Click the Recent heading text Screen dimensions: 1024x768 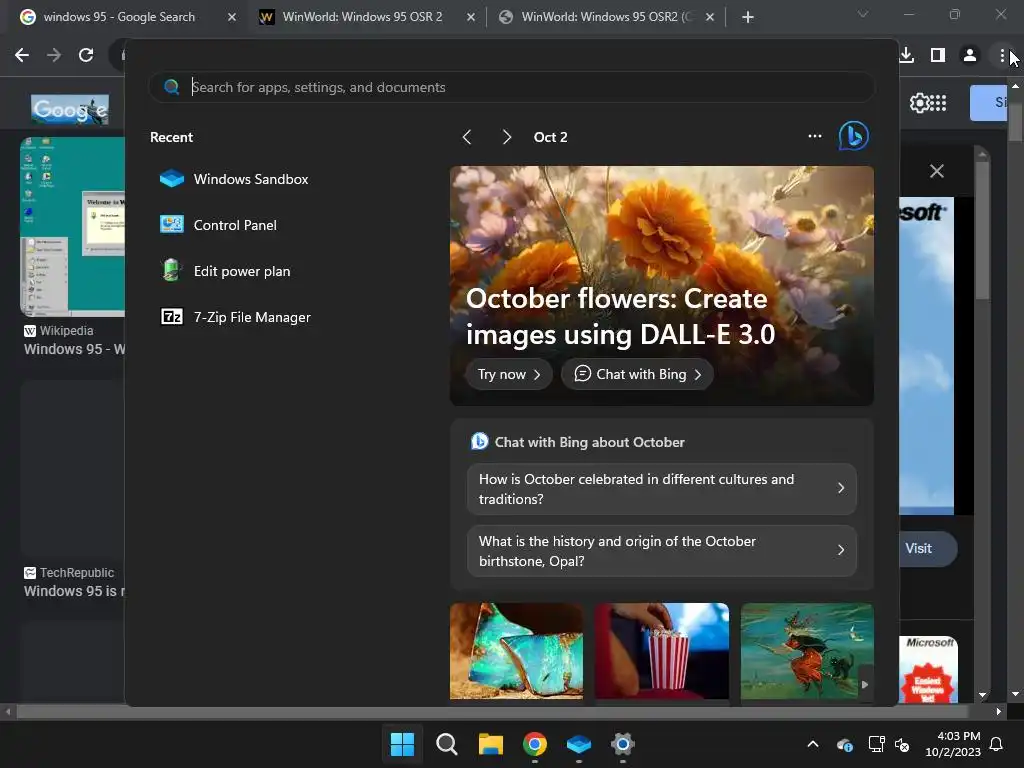coord(171,137)
